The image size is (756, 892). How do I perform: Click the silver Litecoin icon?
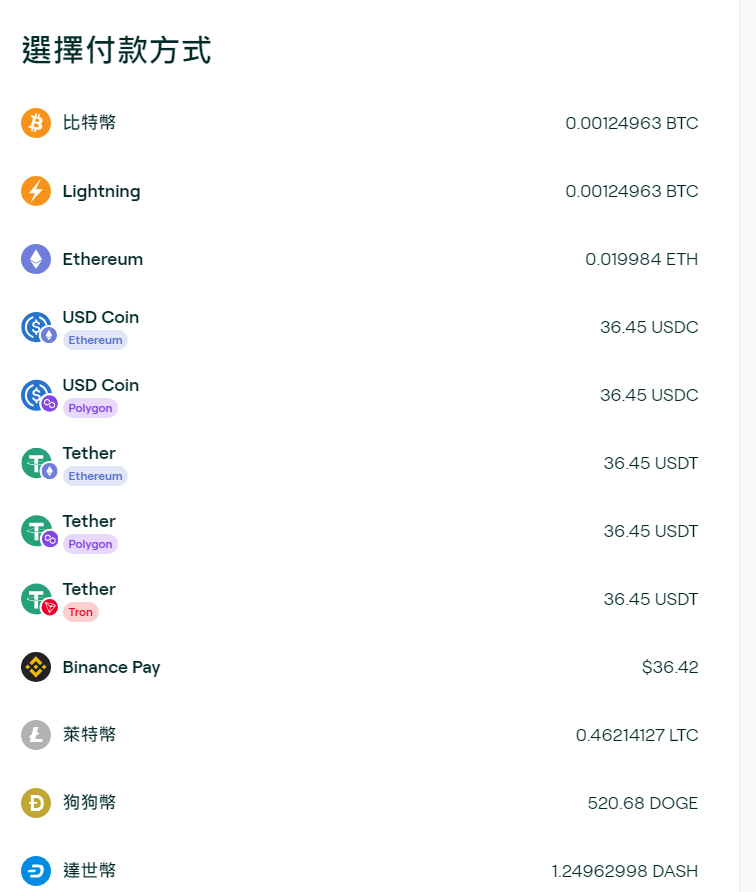tap(36, 735)
